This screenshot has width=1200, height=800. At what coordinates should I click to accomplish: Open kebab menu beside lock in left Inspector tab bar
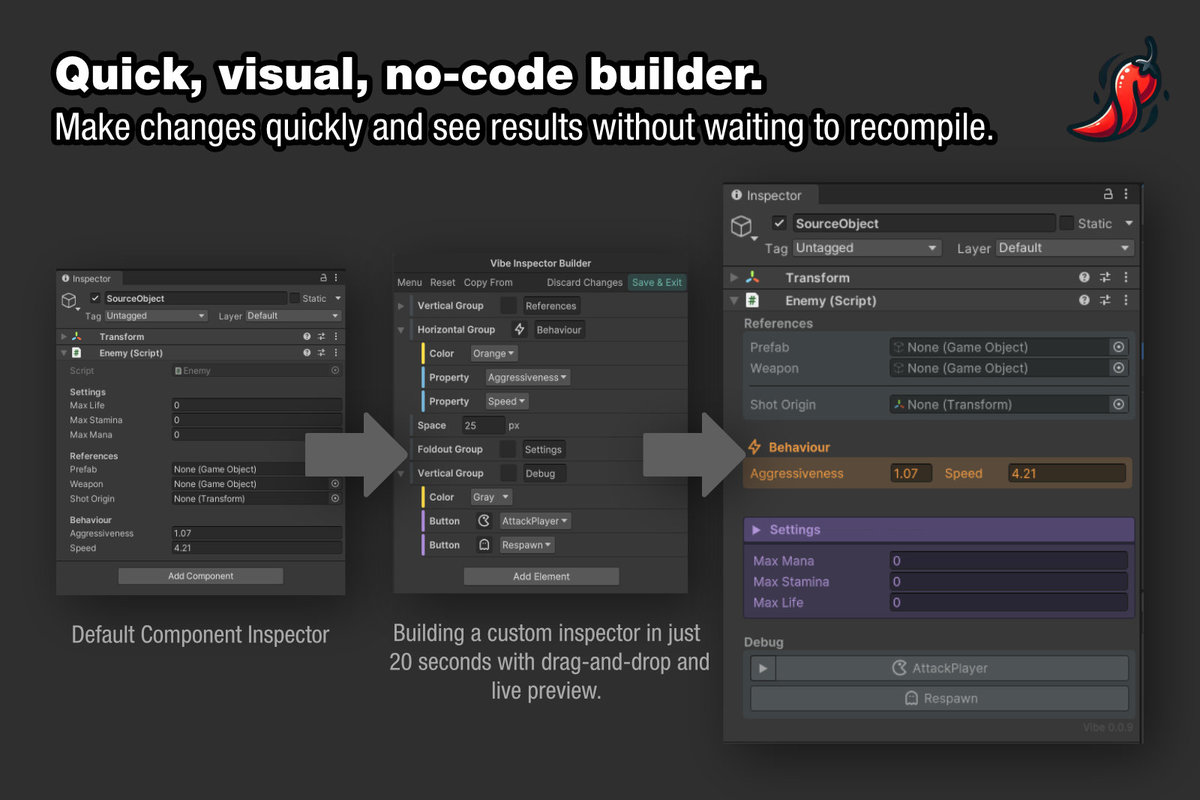point(335,278)
